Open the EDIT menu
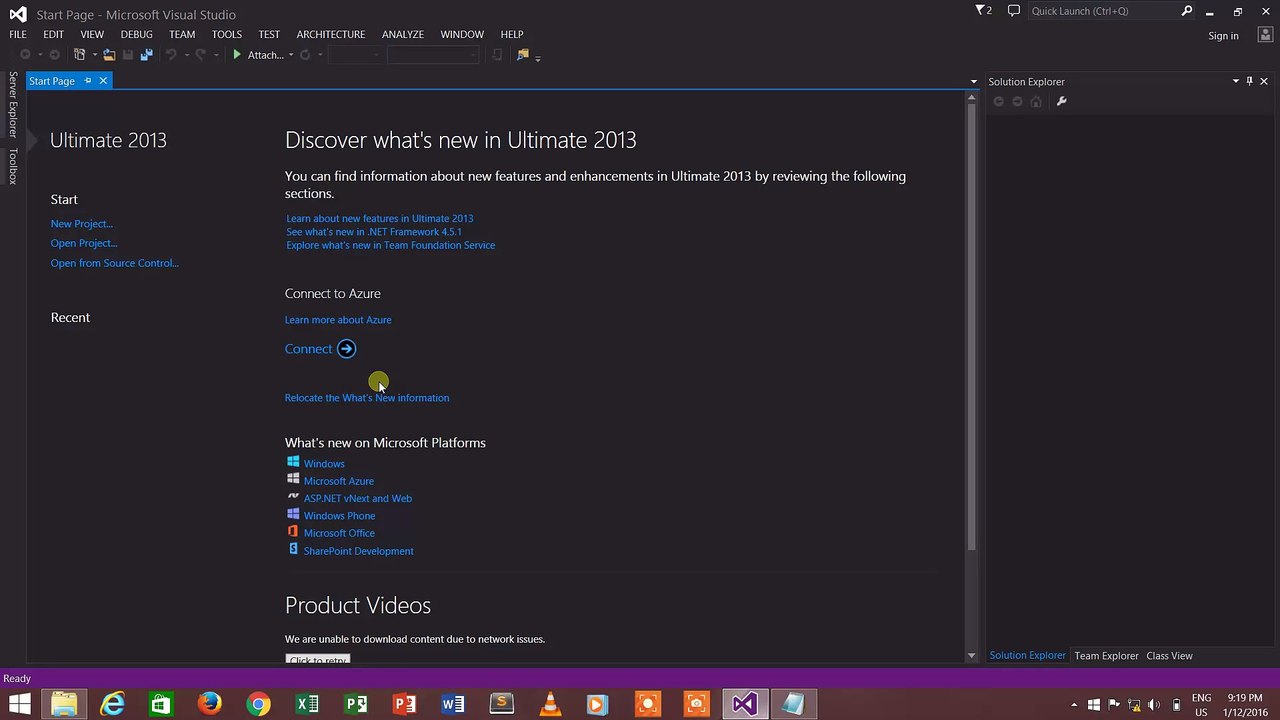1280x720 pixels. click(54, 34)
